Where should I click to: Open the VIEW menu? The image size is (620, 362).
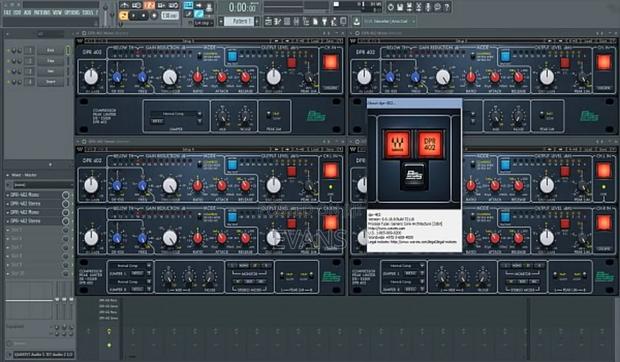point(57,13)
